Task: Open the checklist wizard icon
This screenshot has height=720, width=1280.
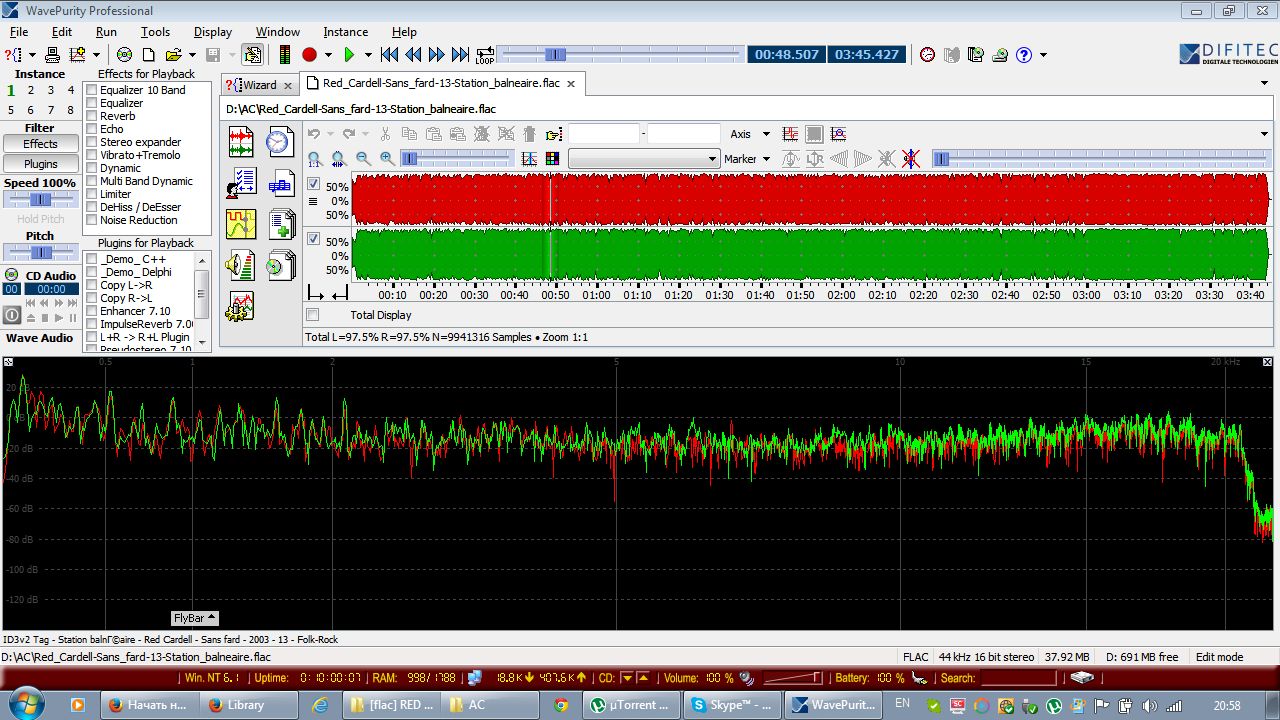Action: click(x=241, y=182)
